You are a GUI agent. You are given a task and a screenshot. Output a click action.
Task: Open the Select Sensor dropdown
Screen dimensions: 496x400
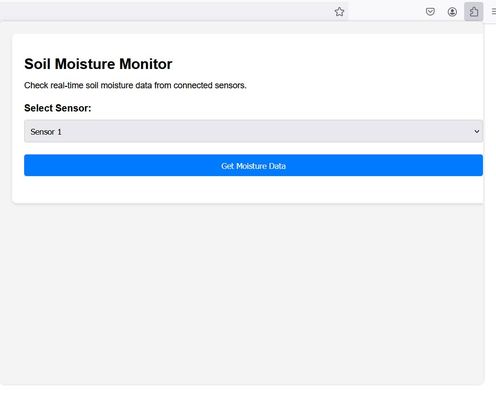(253, 131)
